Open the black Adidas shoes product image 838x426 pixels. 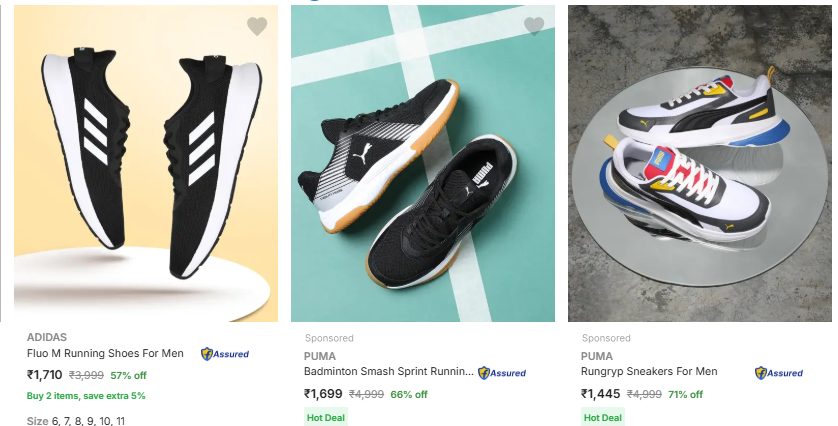tap(146, 164)
